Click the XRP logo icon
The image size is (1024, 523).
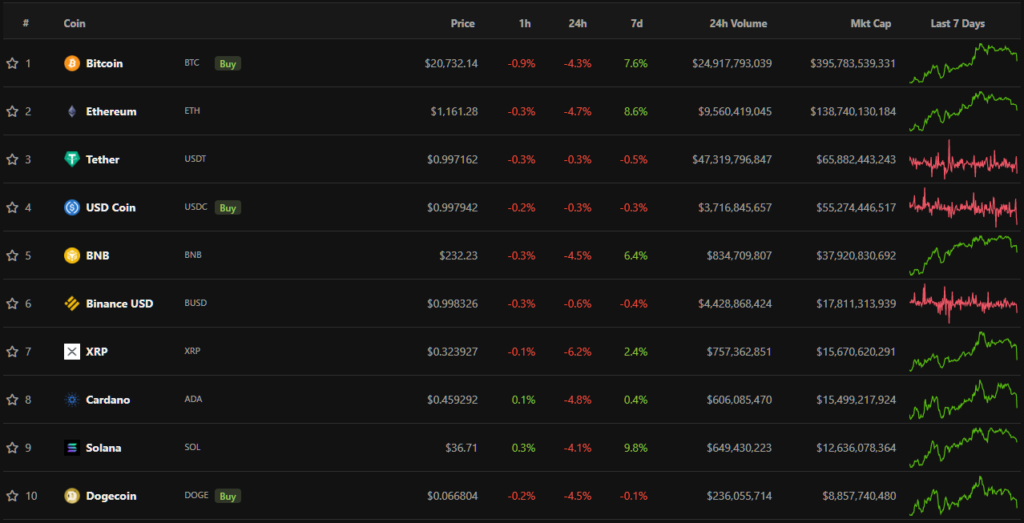pyautogui.click(x=72, y=351)
